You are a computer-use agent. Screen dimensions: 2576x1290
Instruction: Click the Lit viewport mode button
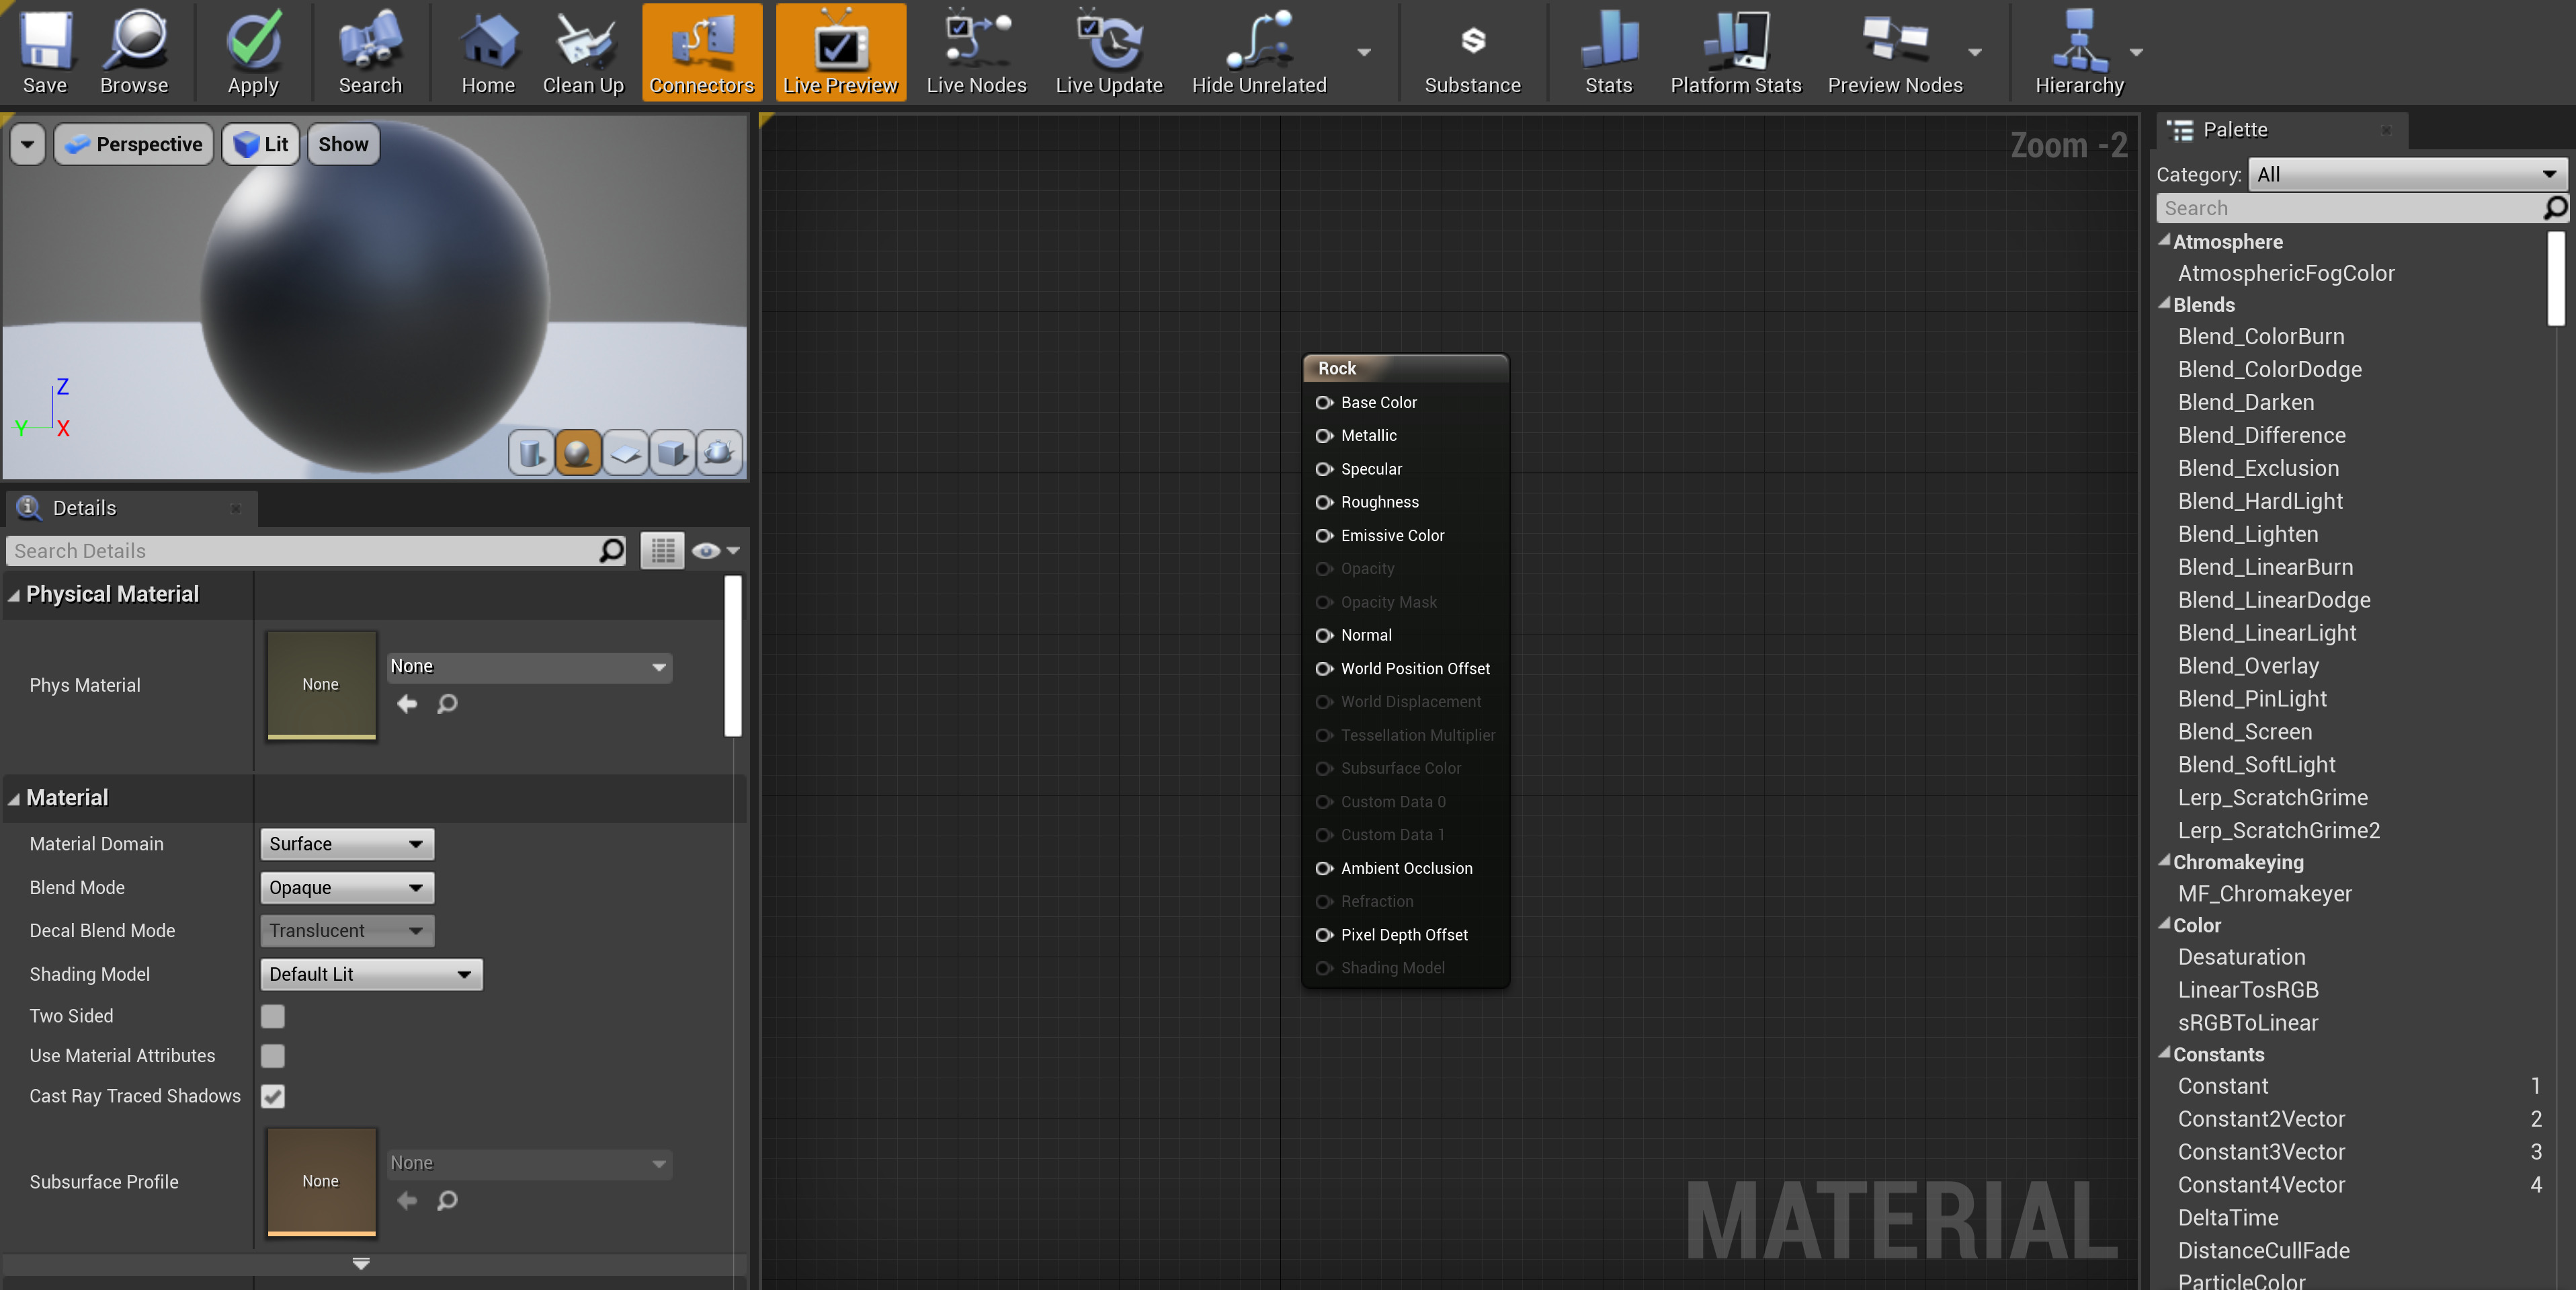(260, 144)
